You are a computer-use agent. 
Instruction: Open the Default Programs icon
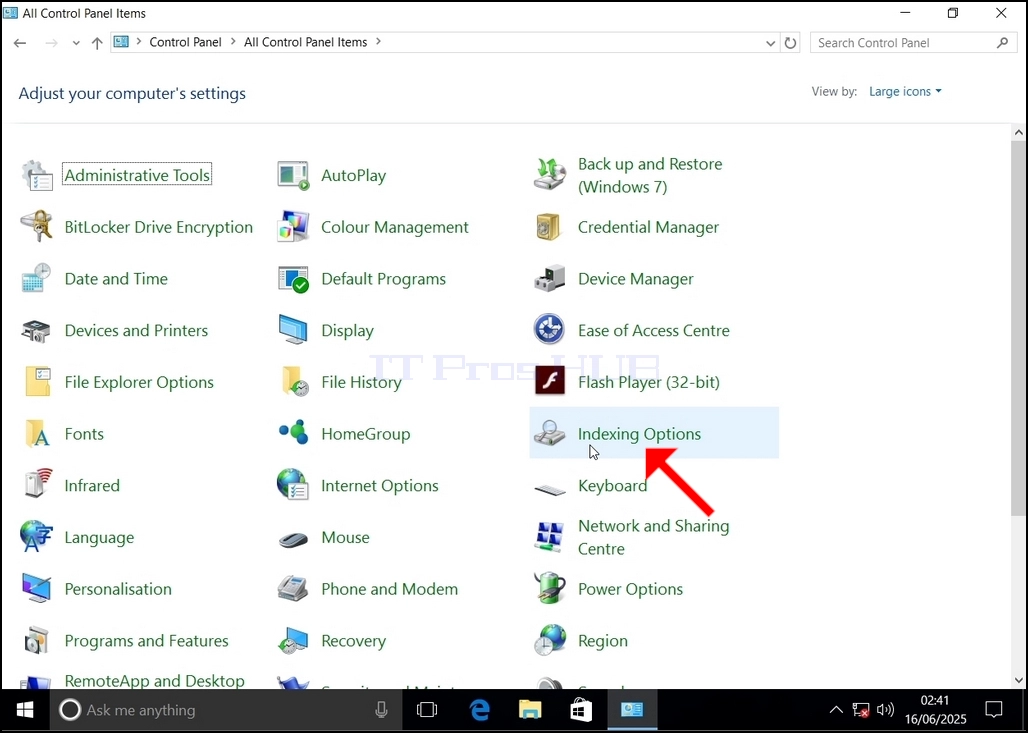point(293,279)
